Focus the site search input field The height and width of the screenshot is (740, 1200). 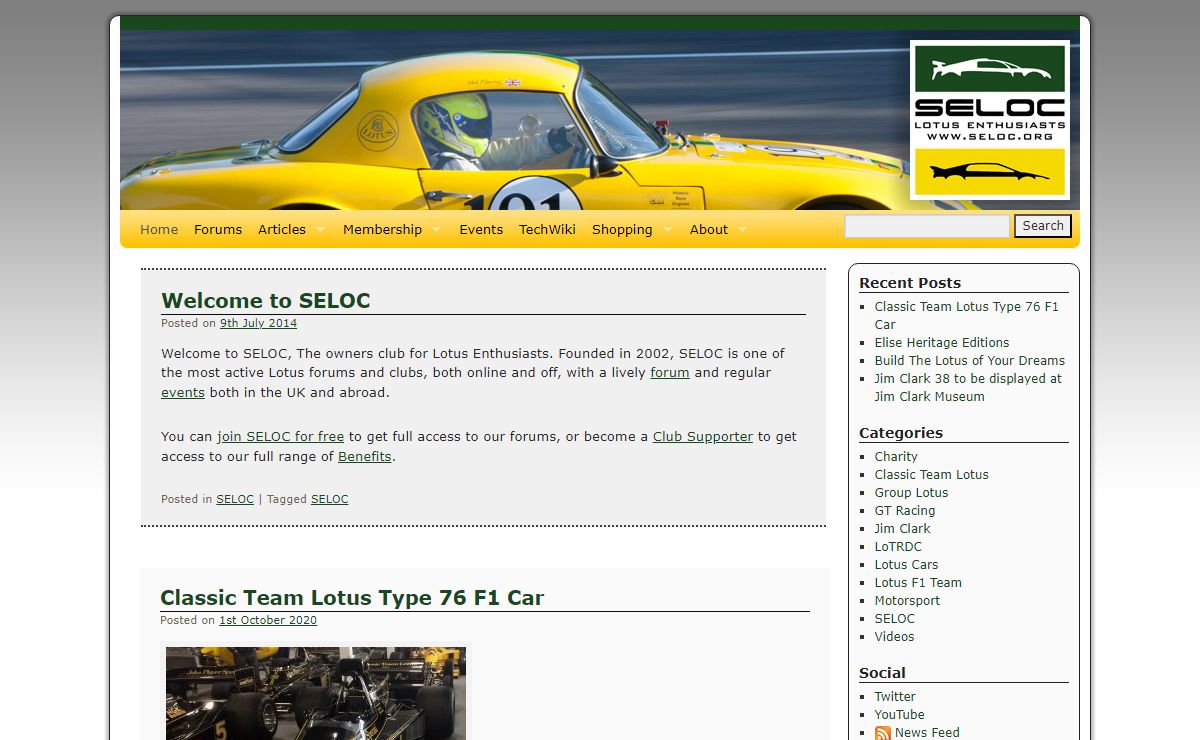tap(927, 226)
